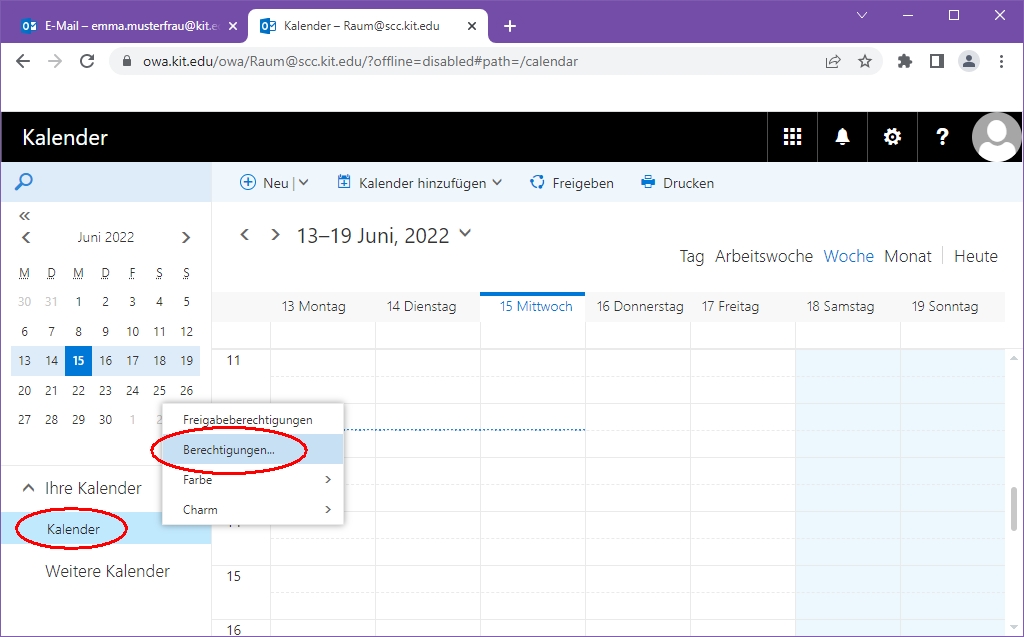Open the date range dropdown arrow
The image size is (1024, 637).
pyautogui.click(x=464, y=234)
